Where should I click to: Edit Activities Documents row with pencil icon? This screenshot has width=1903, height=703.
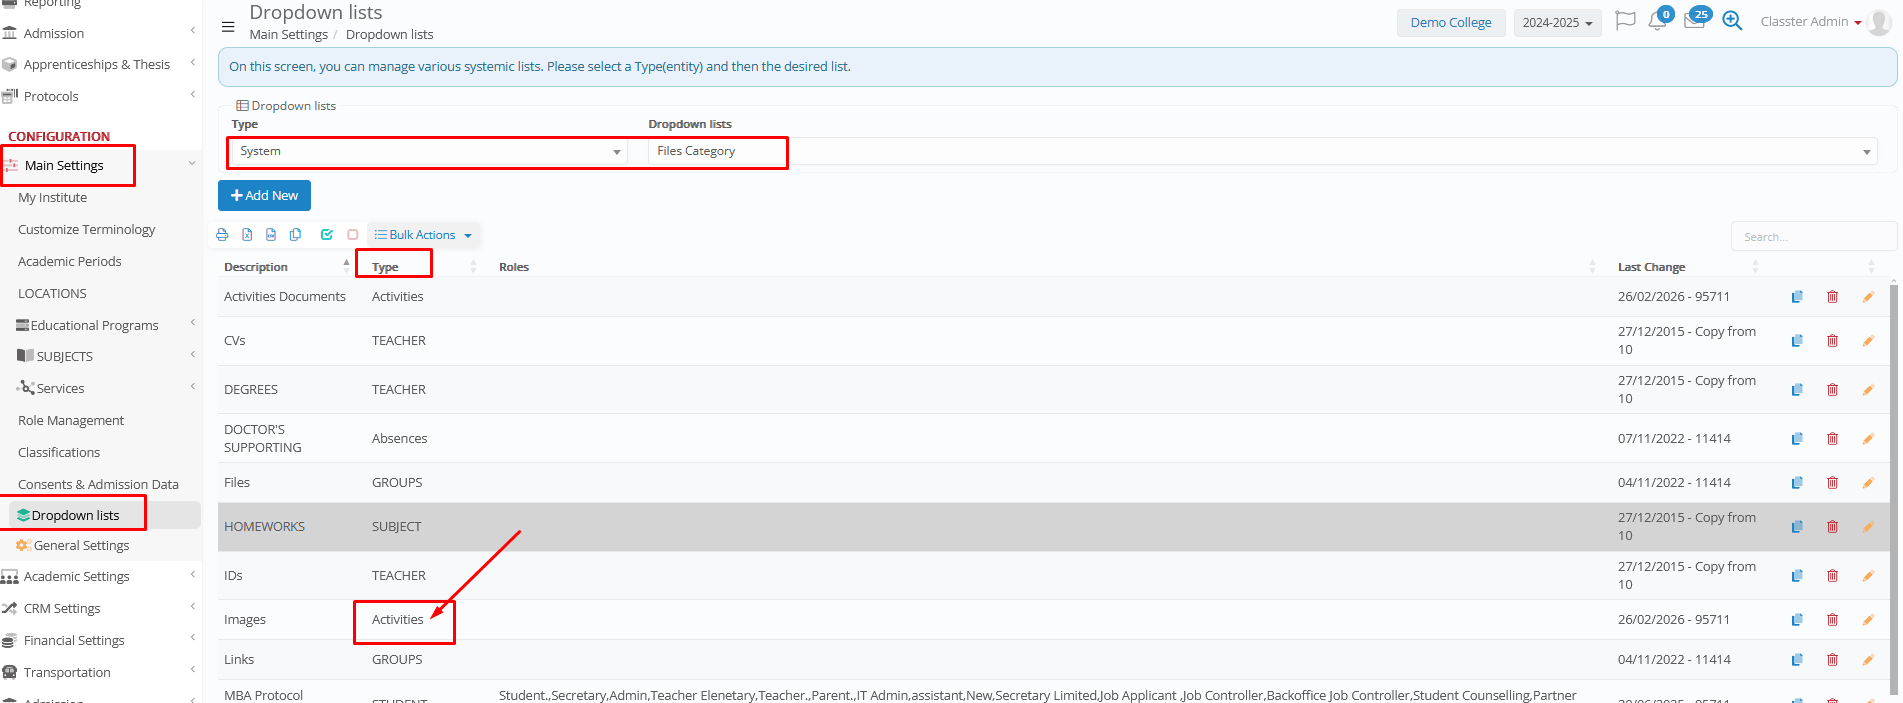[1867, 297]
